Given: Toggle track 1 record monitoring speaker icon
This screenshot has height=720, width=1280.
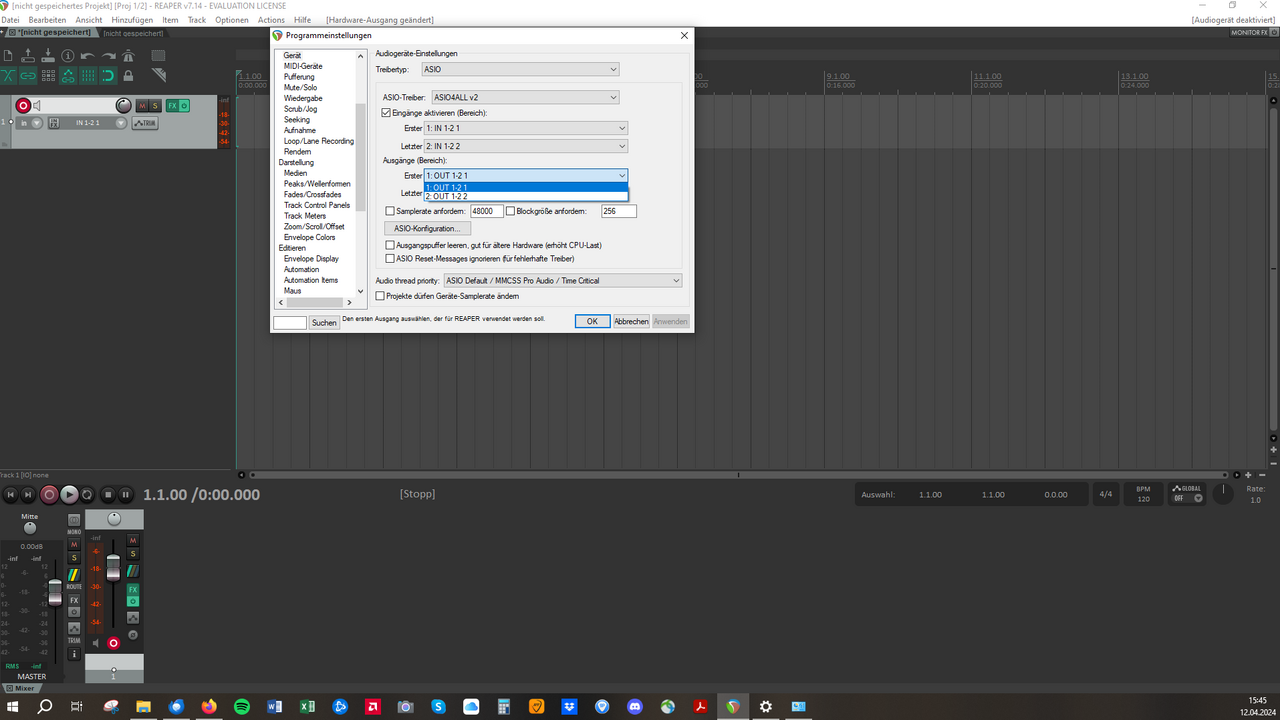Looking at the screenshot, I should (x=37, y=106).
